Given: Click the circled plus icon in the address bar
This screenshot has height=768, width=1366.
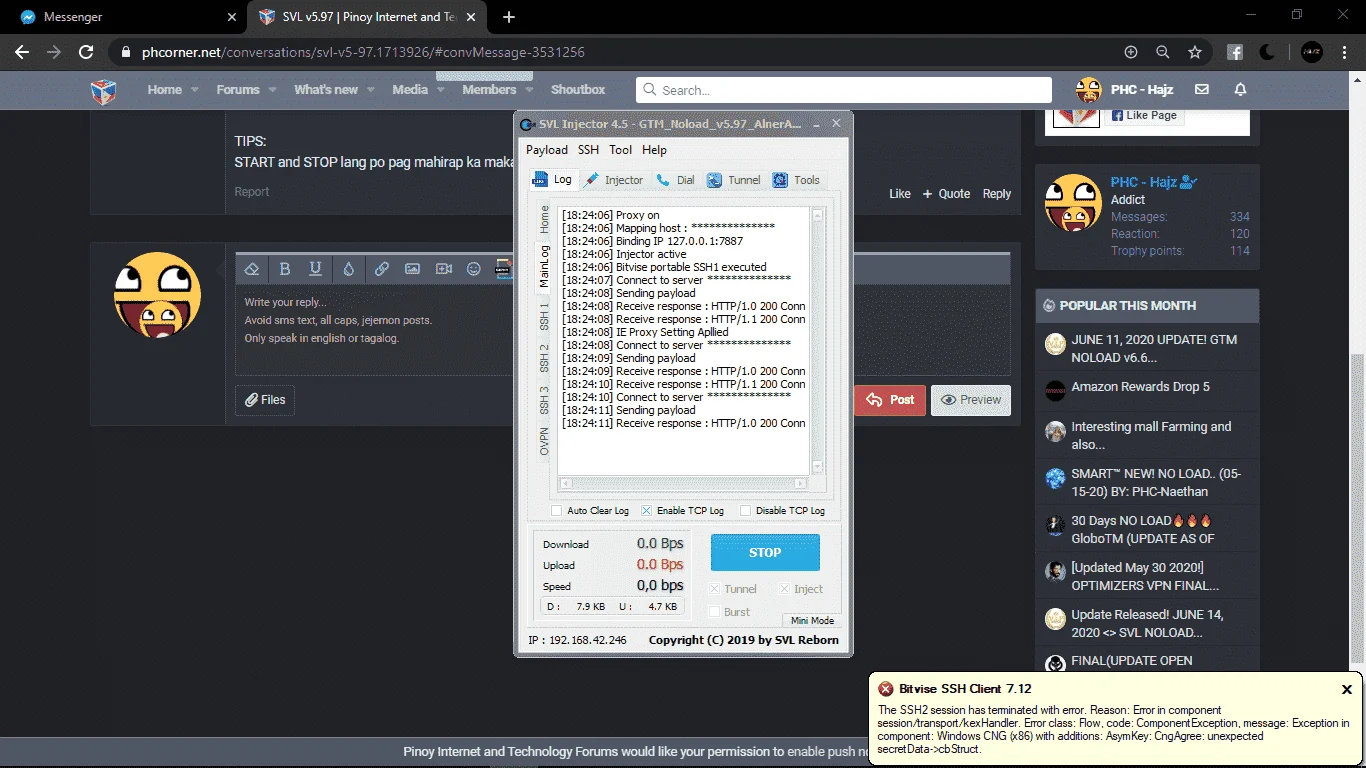Looking at the screenshot, I should [x=1131, y=52].
